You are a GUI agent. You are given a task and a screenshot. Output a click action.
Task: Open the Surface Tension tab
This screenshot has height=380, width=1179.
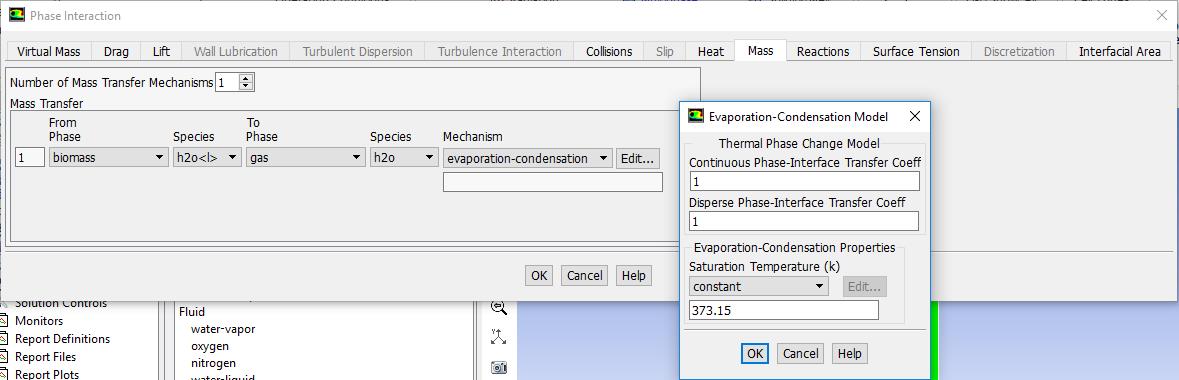[x=916, y=51]
